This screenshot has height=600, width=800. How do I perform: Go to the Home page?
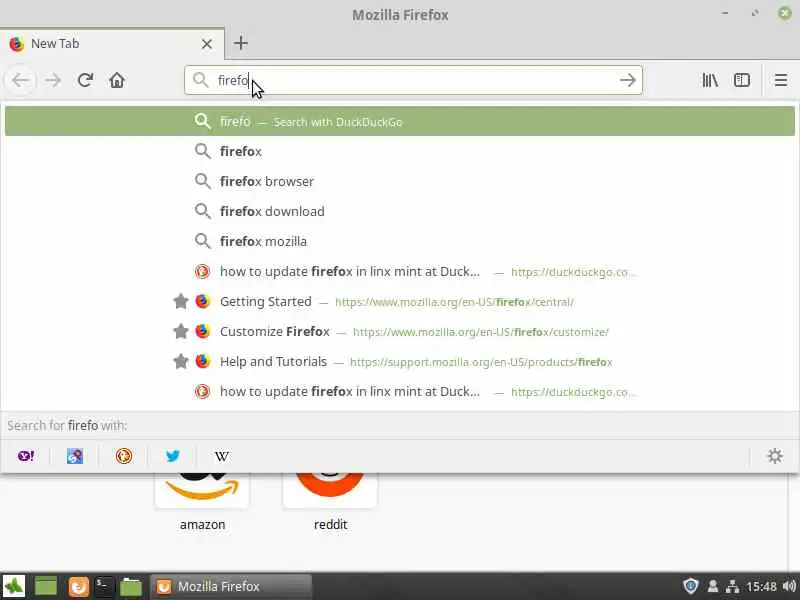click(x=117, y=80)
